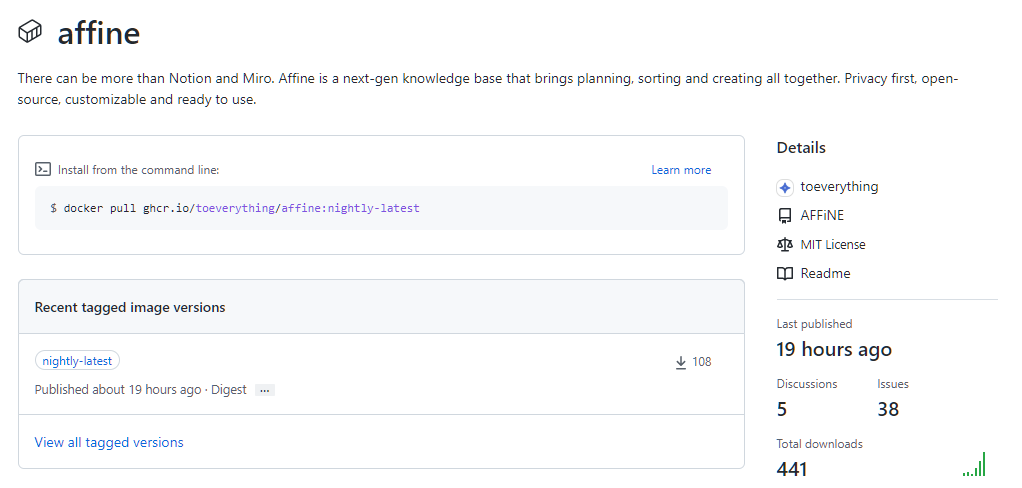
Task: Open the Learn more link
Action: pyautogui.click(x=681, y=170)
